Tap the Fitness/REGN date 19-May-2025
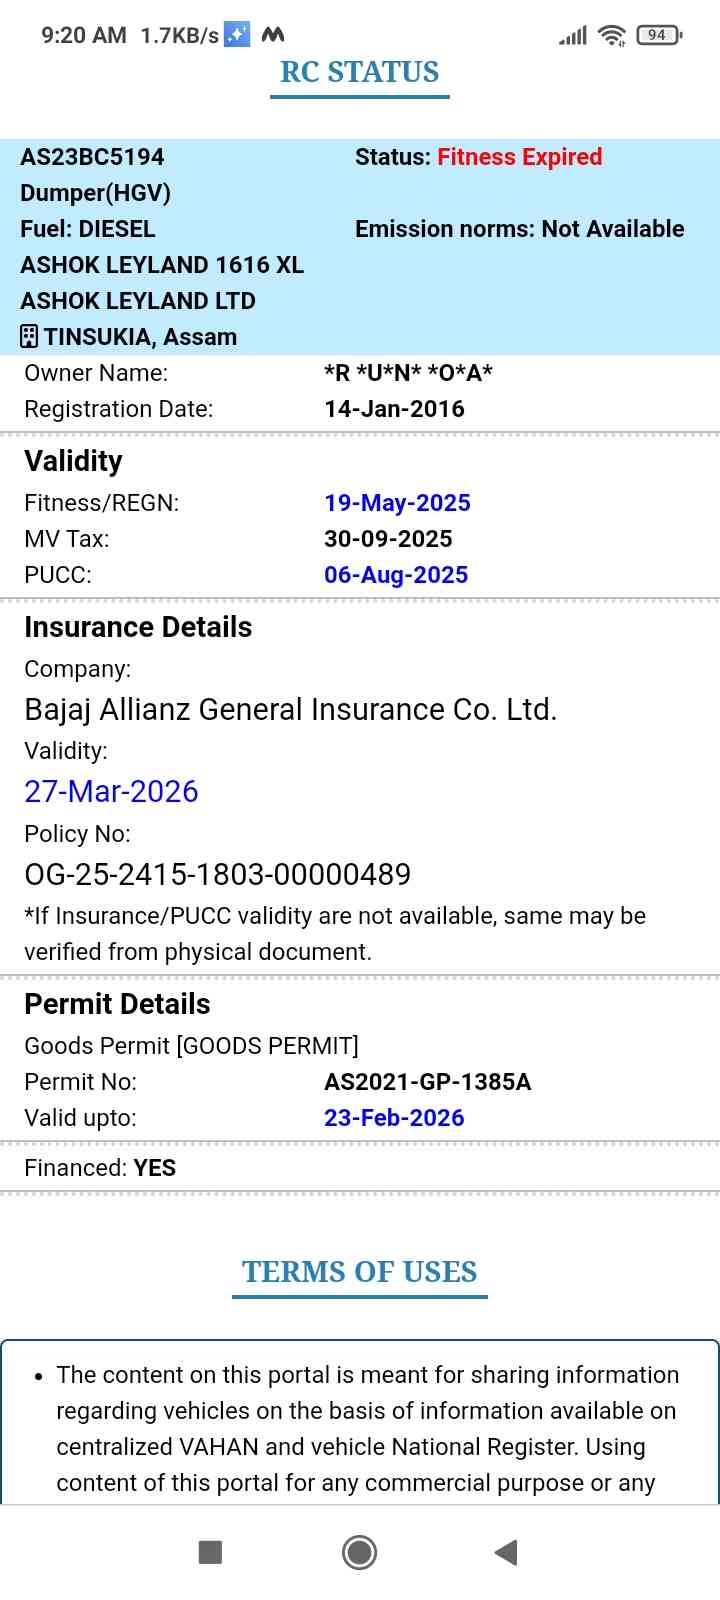This screenshot has height=1600, width=720. (397, 503)
